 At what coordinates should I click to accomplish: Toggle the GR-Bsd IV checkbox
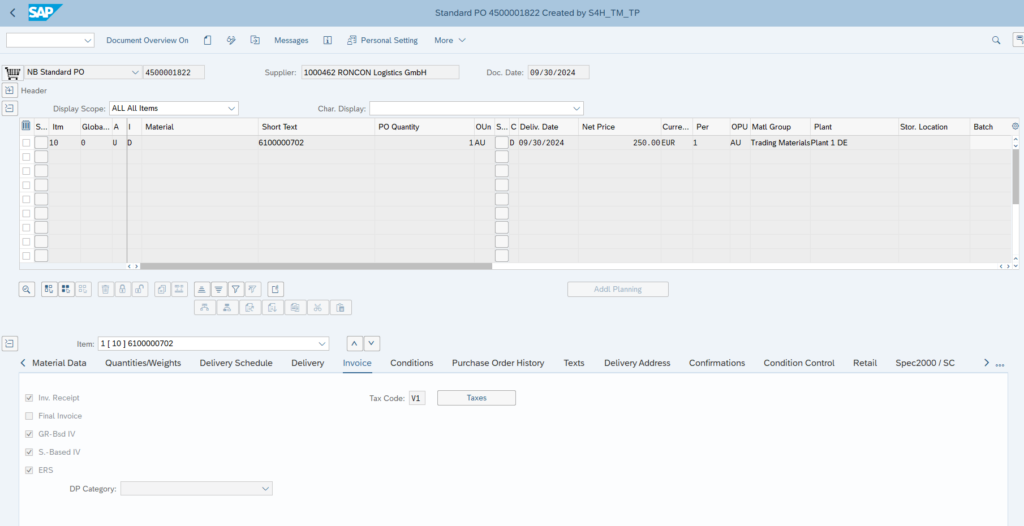point(29,433)
